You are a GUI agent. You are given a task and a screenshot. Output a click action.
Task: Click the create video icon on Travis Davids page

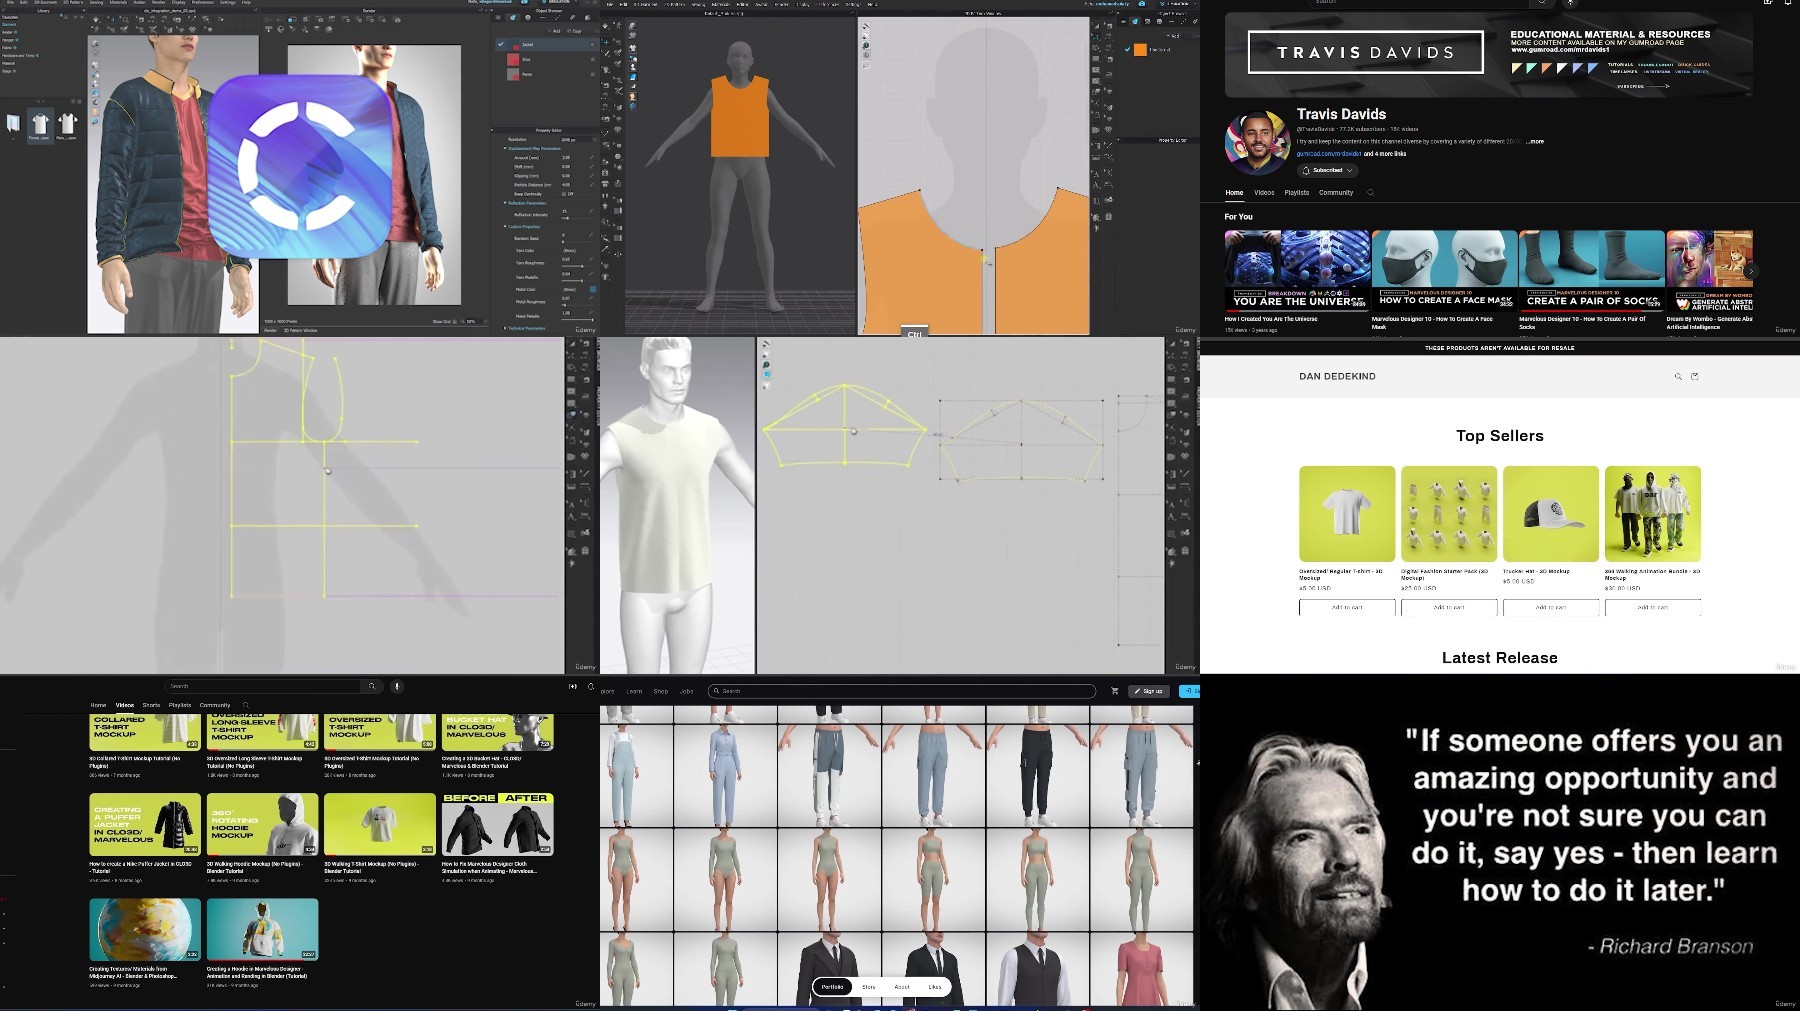click(x=1768, y=3)
